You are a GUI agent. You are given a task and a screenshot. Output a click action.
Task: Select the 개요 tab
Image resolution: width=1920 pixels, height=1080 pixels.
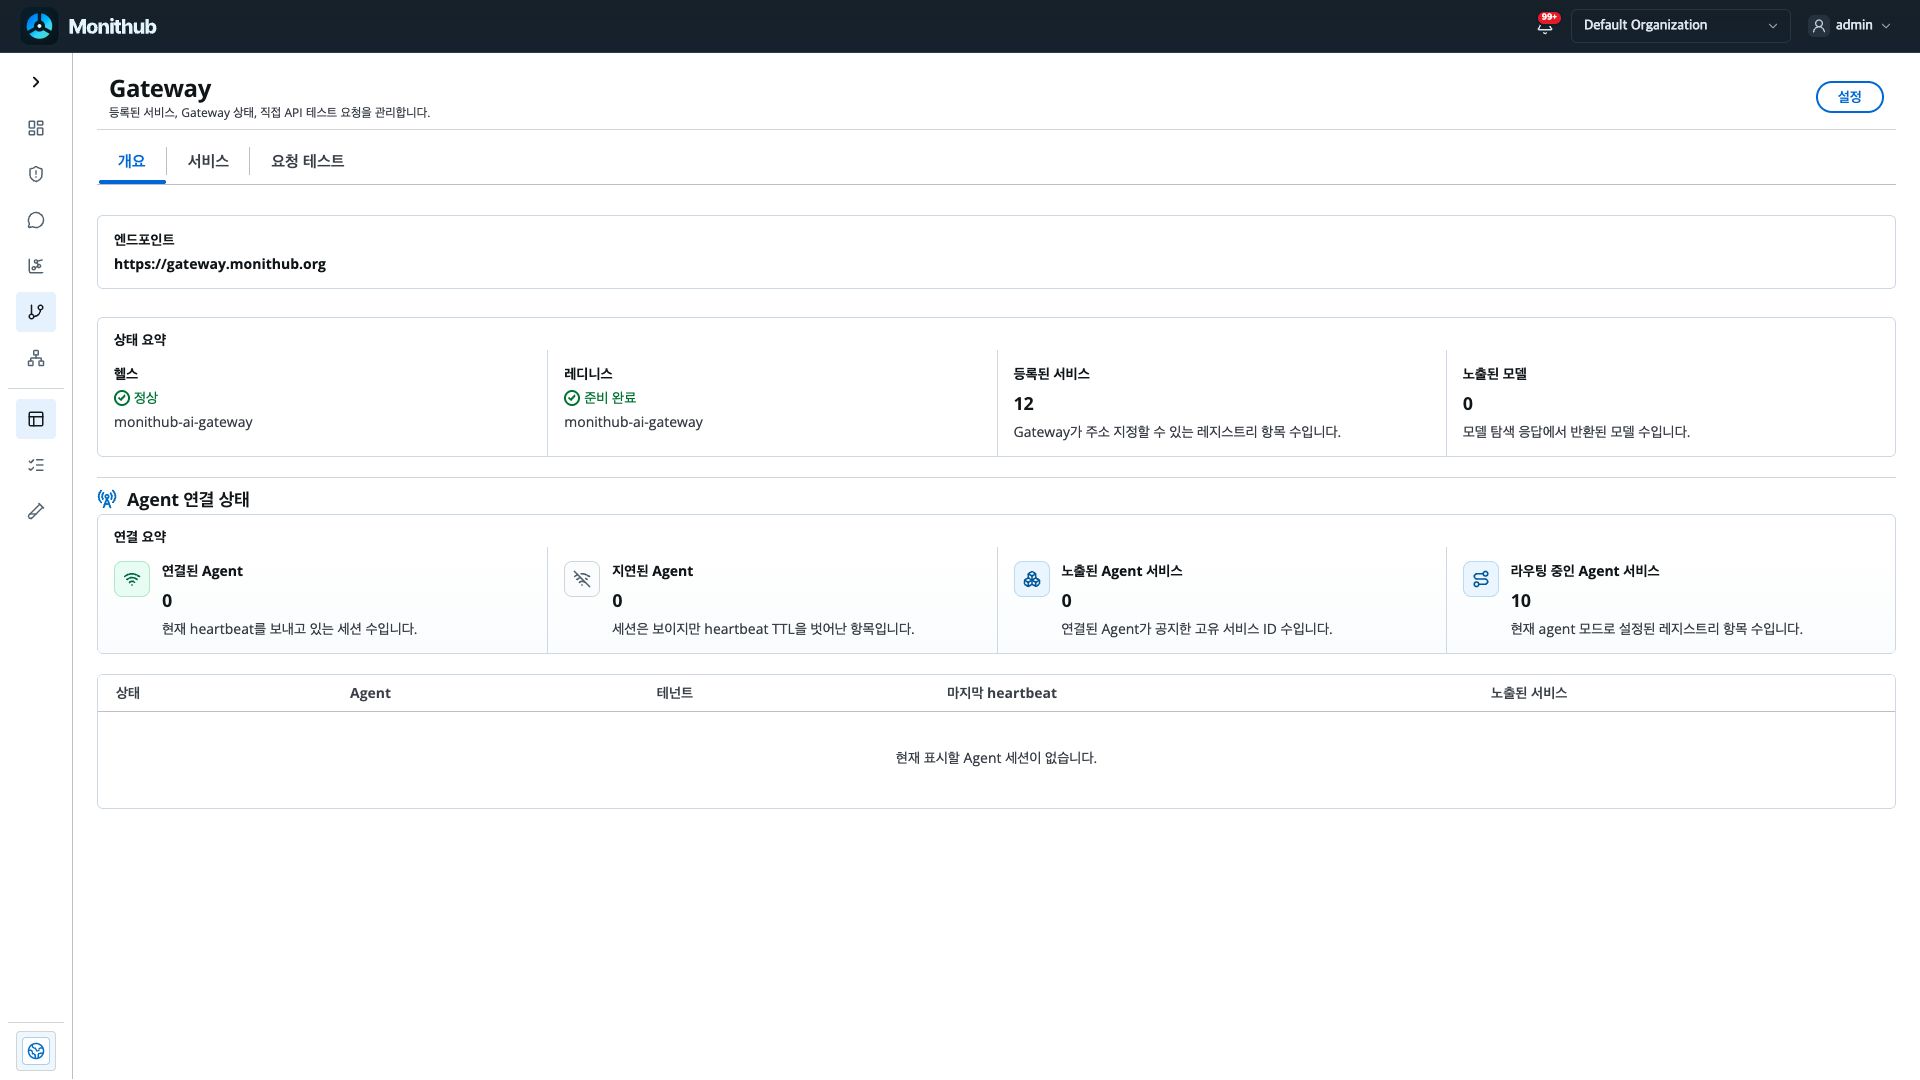[x=132, y=161]
